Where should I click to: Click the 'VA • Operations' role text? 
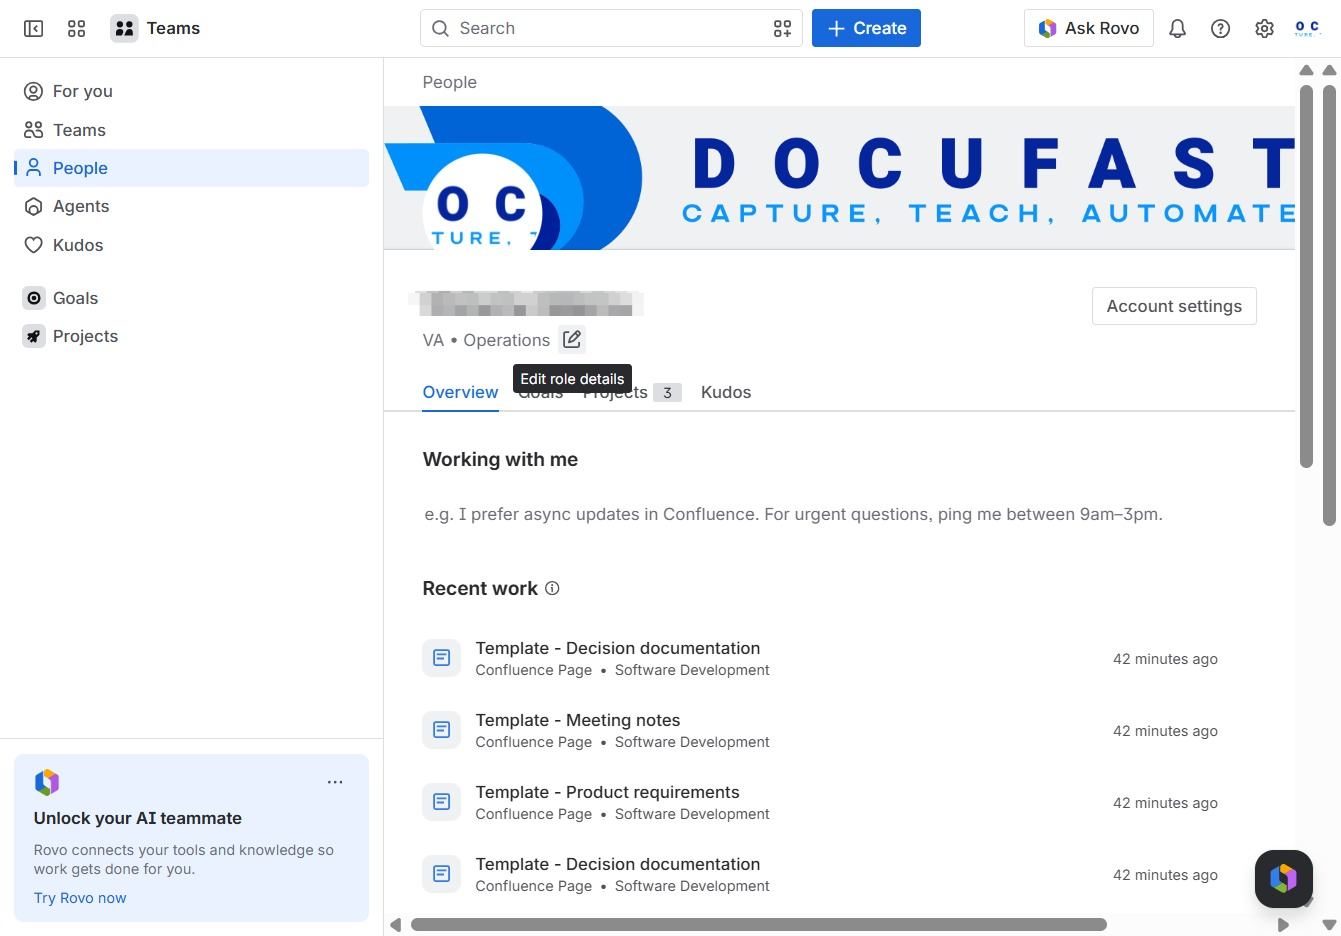[x=486, y=340]
